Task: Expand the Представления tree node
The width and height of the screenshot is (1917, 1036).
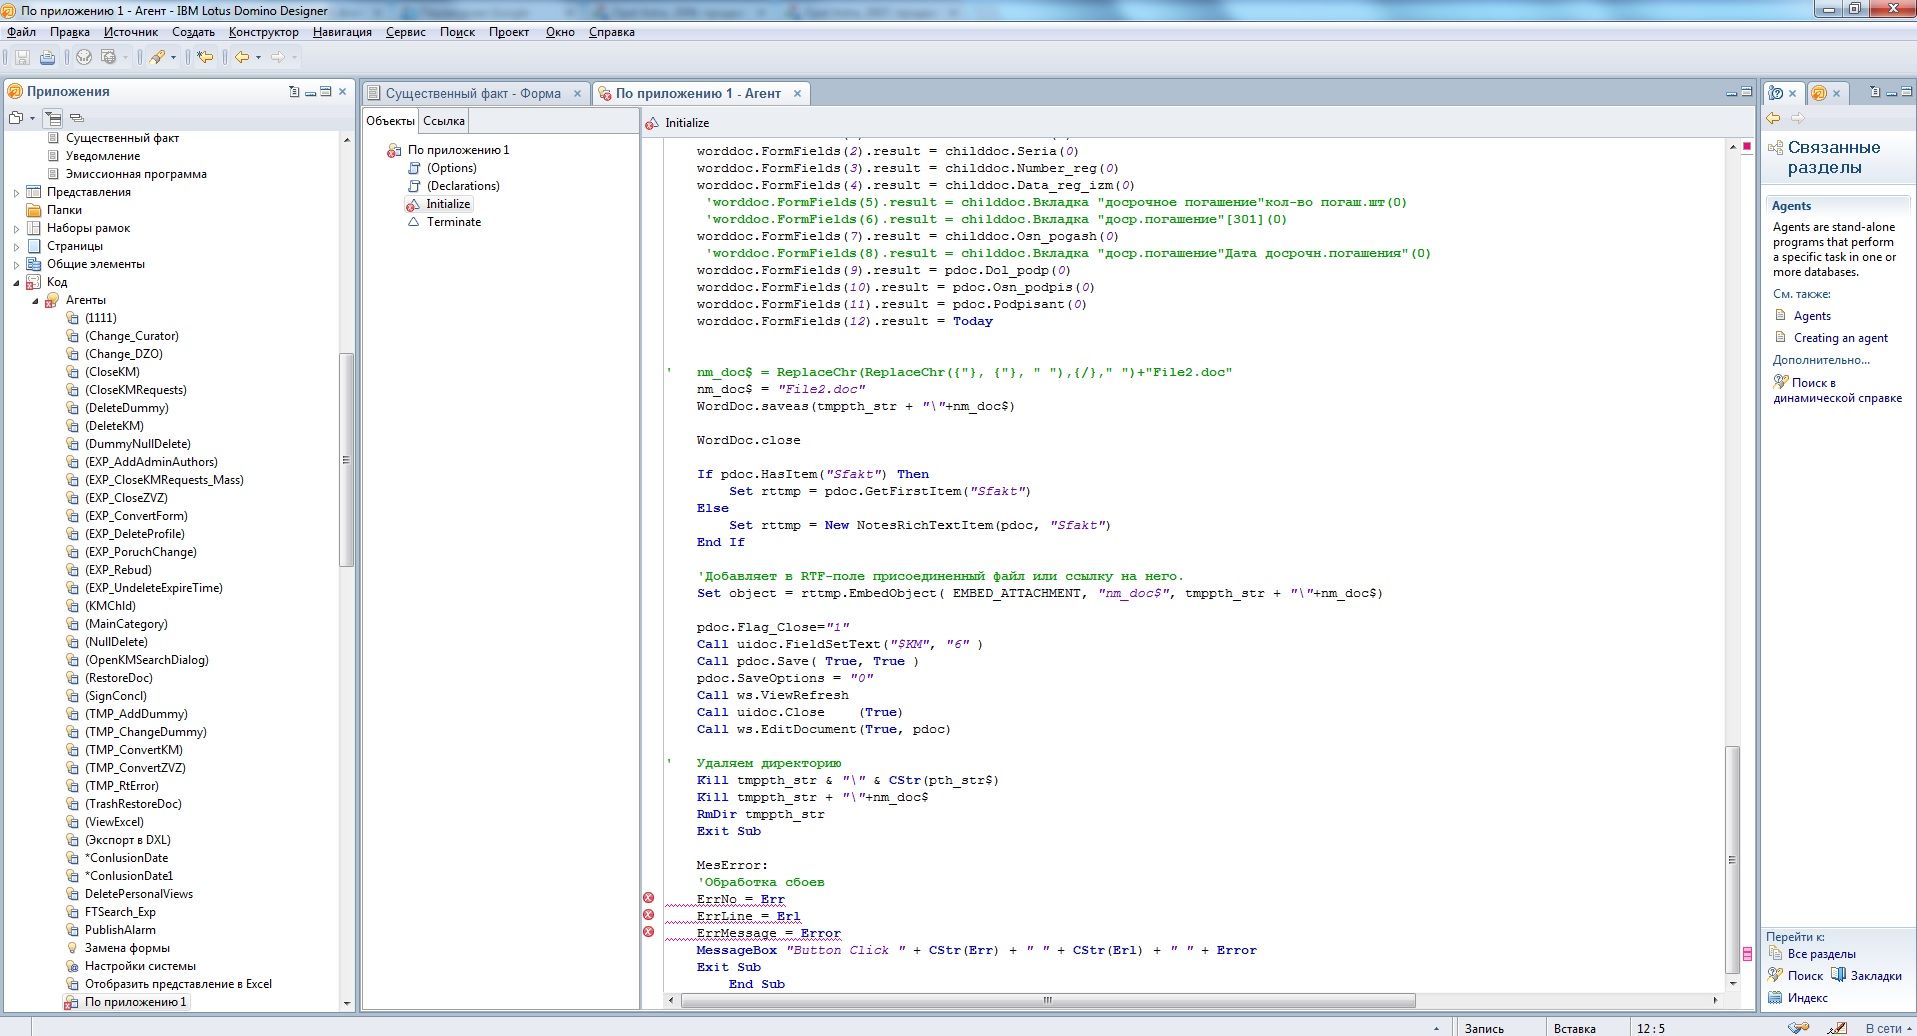Action: (16, 192)
